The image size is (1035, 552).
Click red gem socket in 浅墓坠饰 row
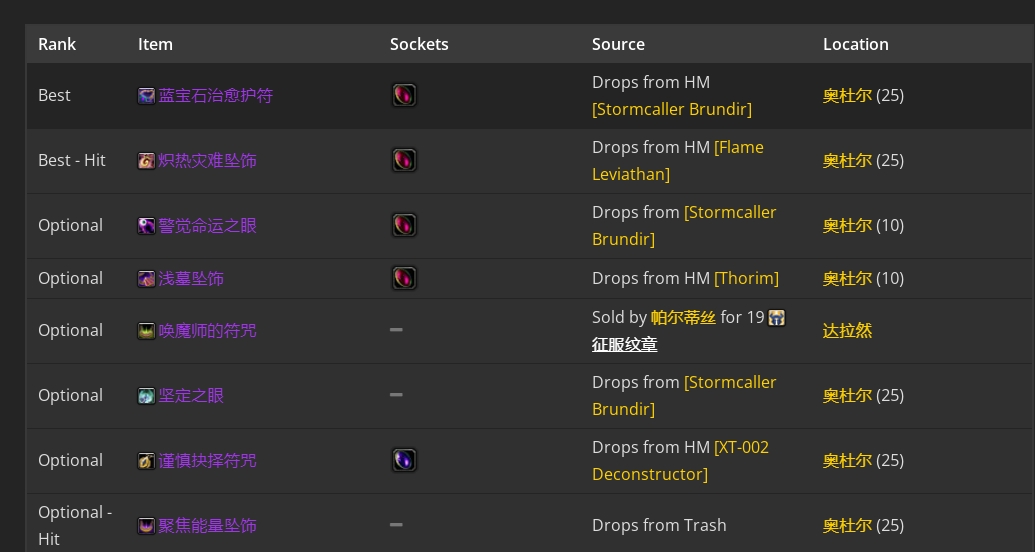point(404,278)
